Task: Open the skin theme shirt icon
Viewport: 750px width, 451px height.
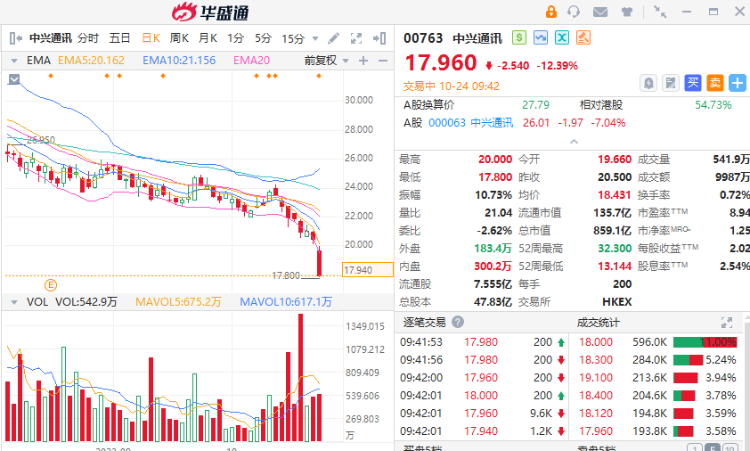Action: pyautogui.click(x=627, y=12)
